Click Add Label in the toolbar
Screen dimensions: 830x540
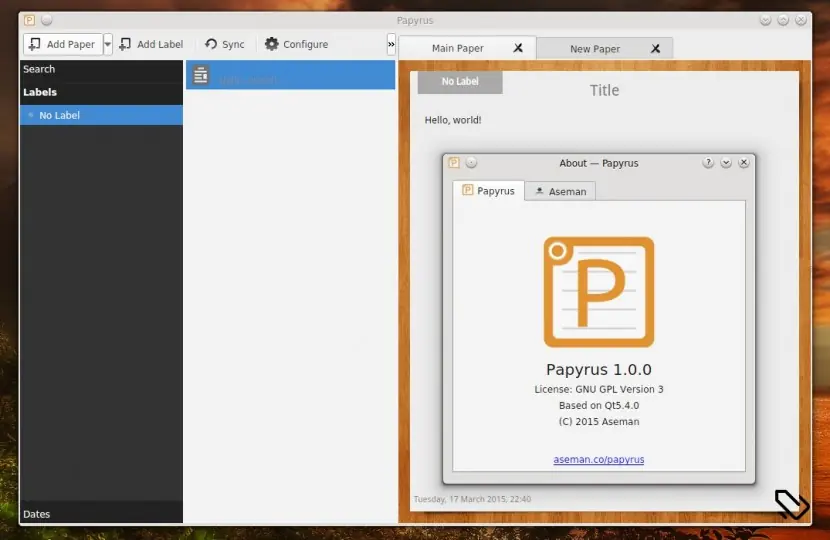(151, 44)
